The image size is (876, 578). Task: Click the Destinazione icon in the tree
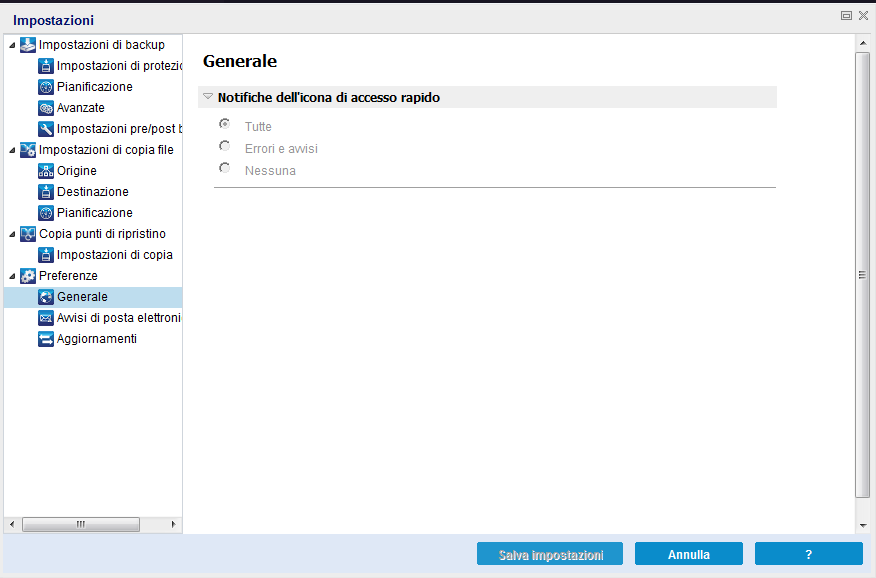pos(46,192)
